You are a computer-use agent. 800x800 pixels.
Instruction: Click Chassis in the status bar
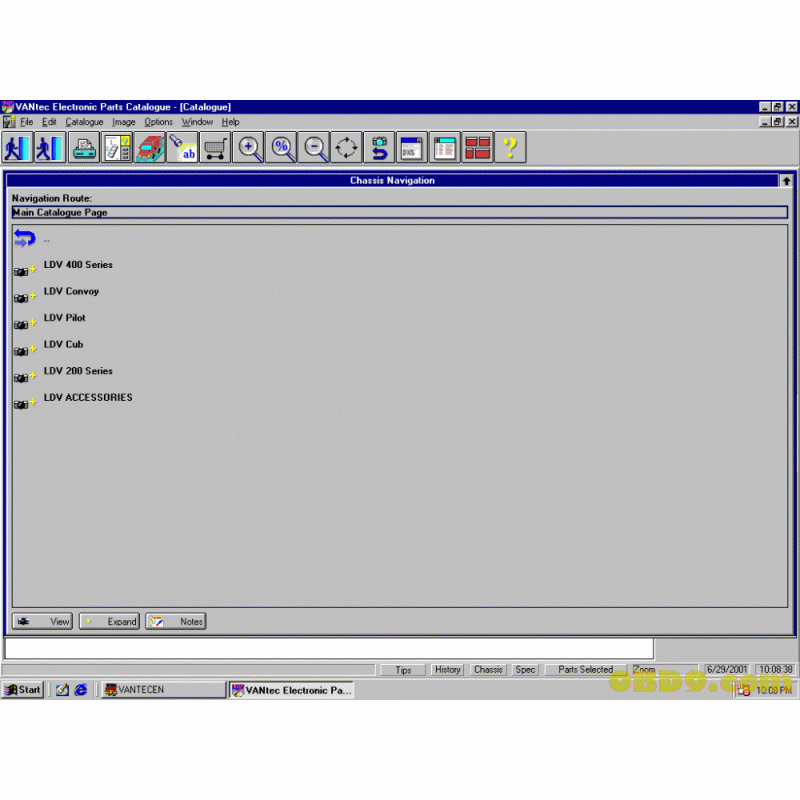tap(488, 669)
